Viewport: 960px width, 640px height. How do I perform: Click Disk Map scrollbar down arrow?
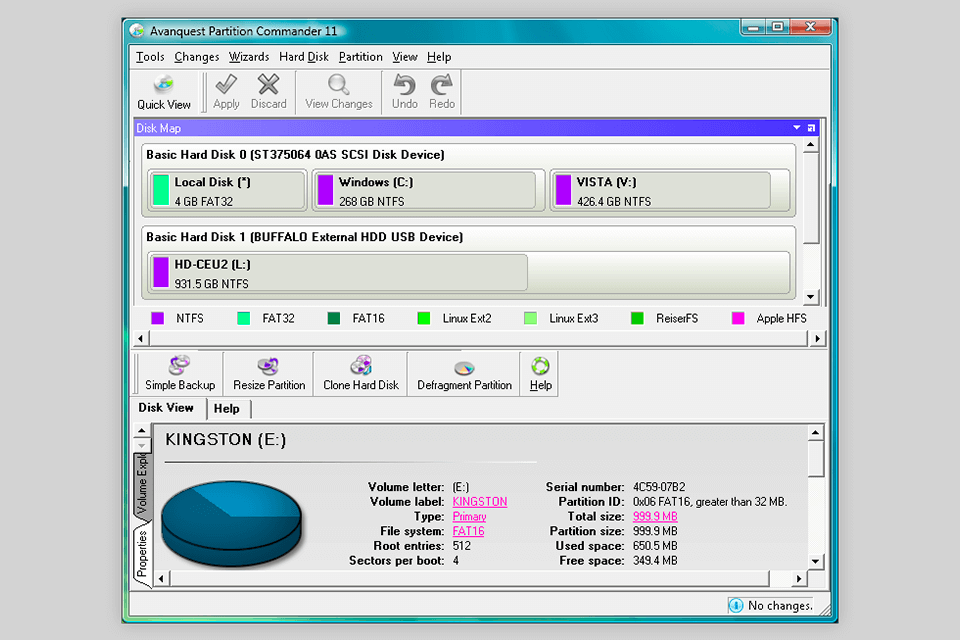(x=811, y=297)
